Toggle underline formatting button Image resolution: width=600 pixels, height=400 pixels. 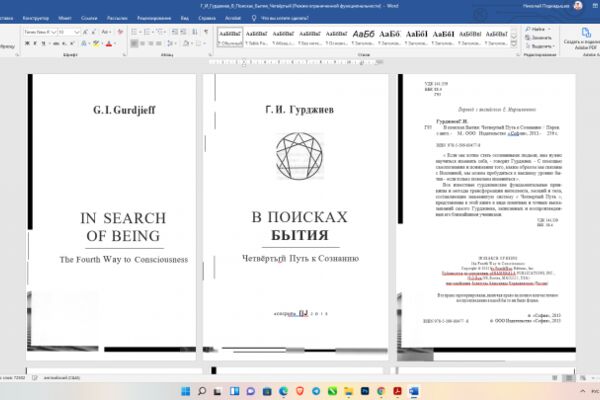tap(43, 44)
